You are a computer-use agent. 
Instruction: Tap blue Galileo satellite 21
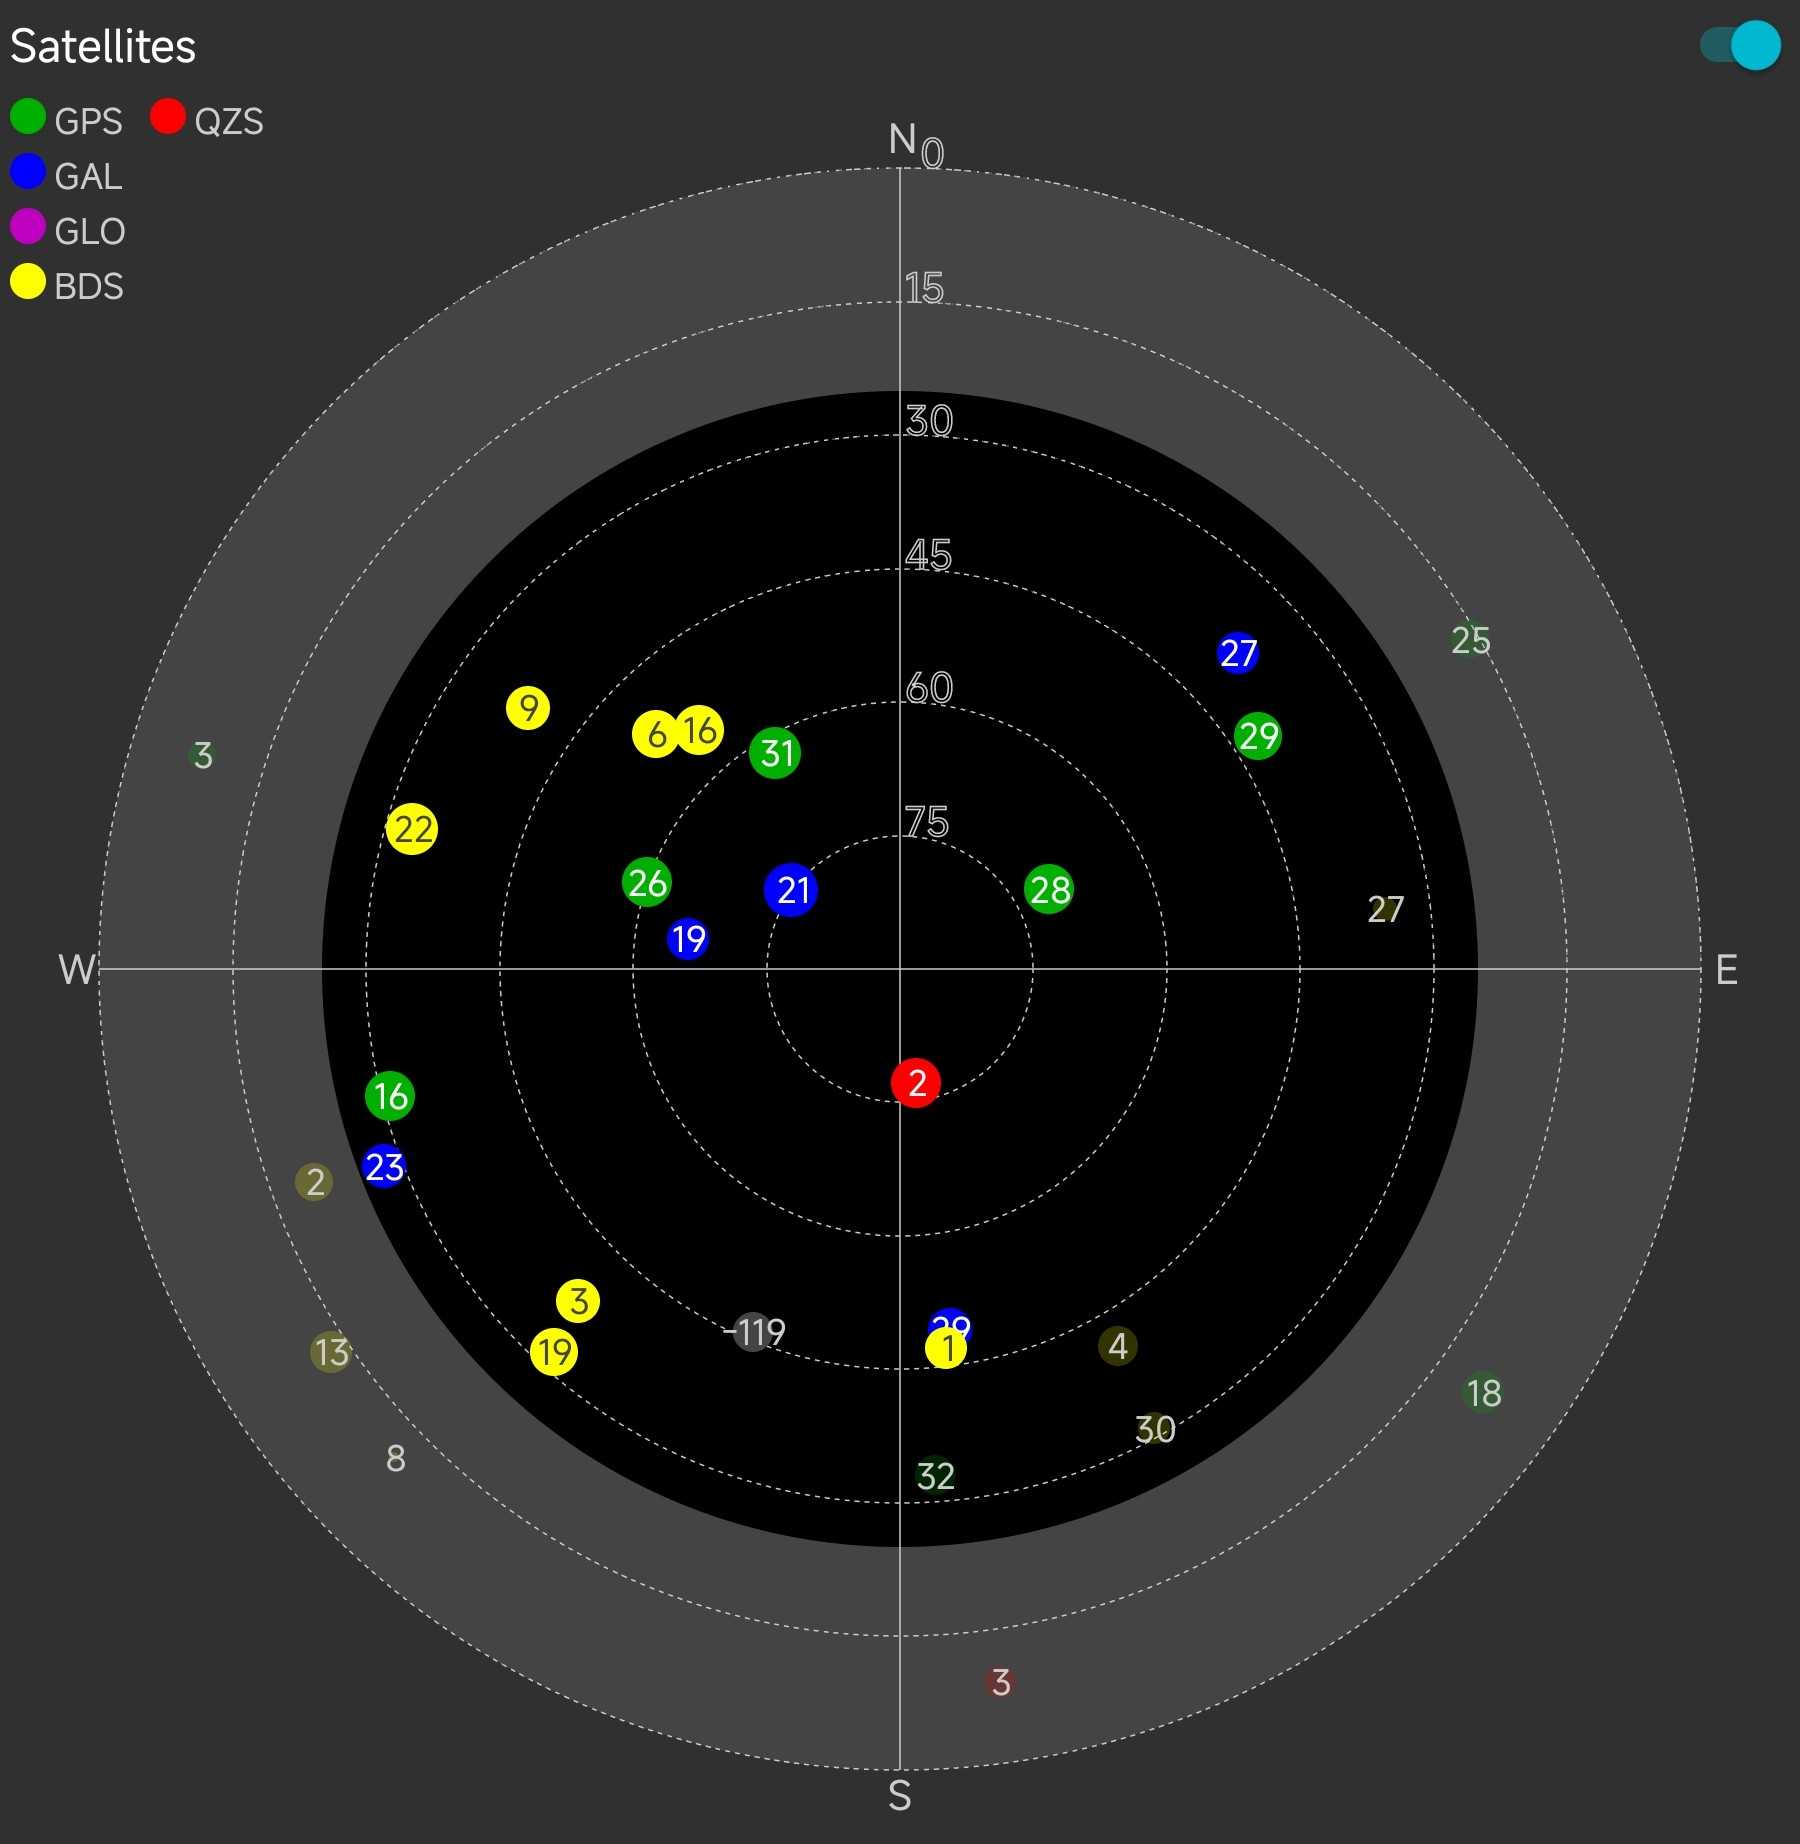pyautogui.click(x=791, y=890)
